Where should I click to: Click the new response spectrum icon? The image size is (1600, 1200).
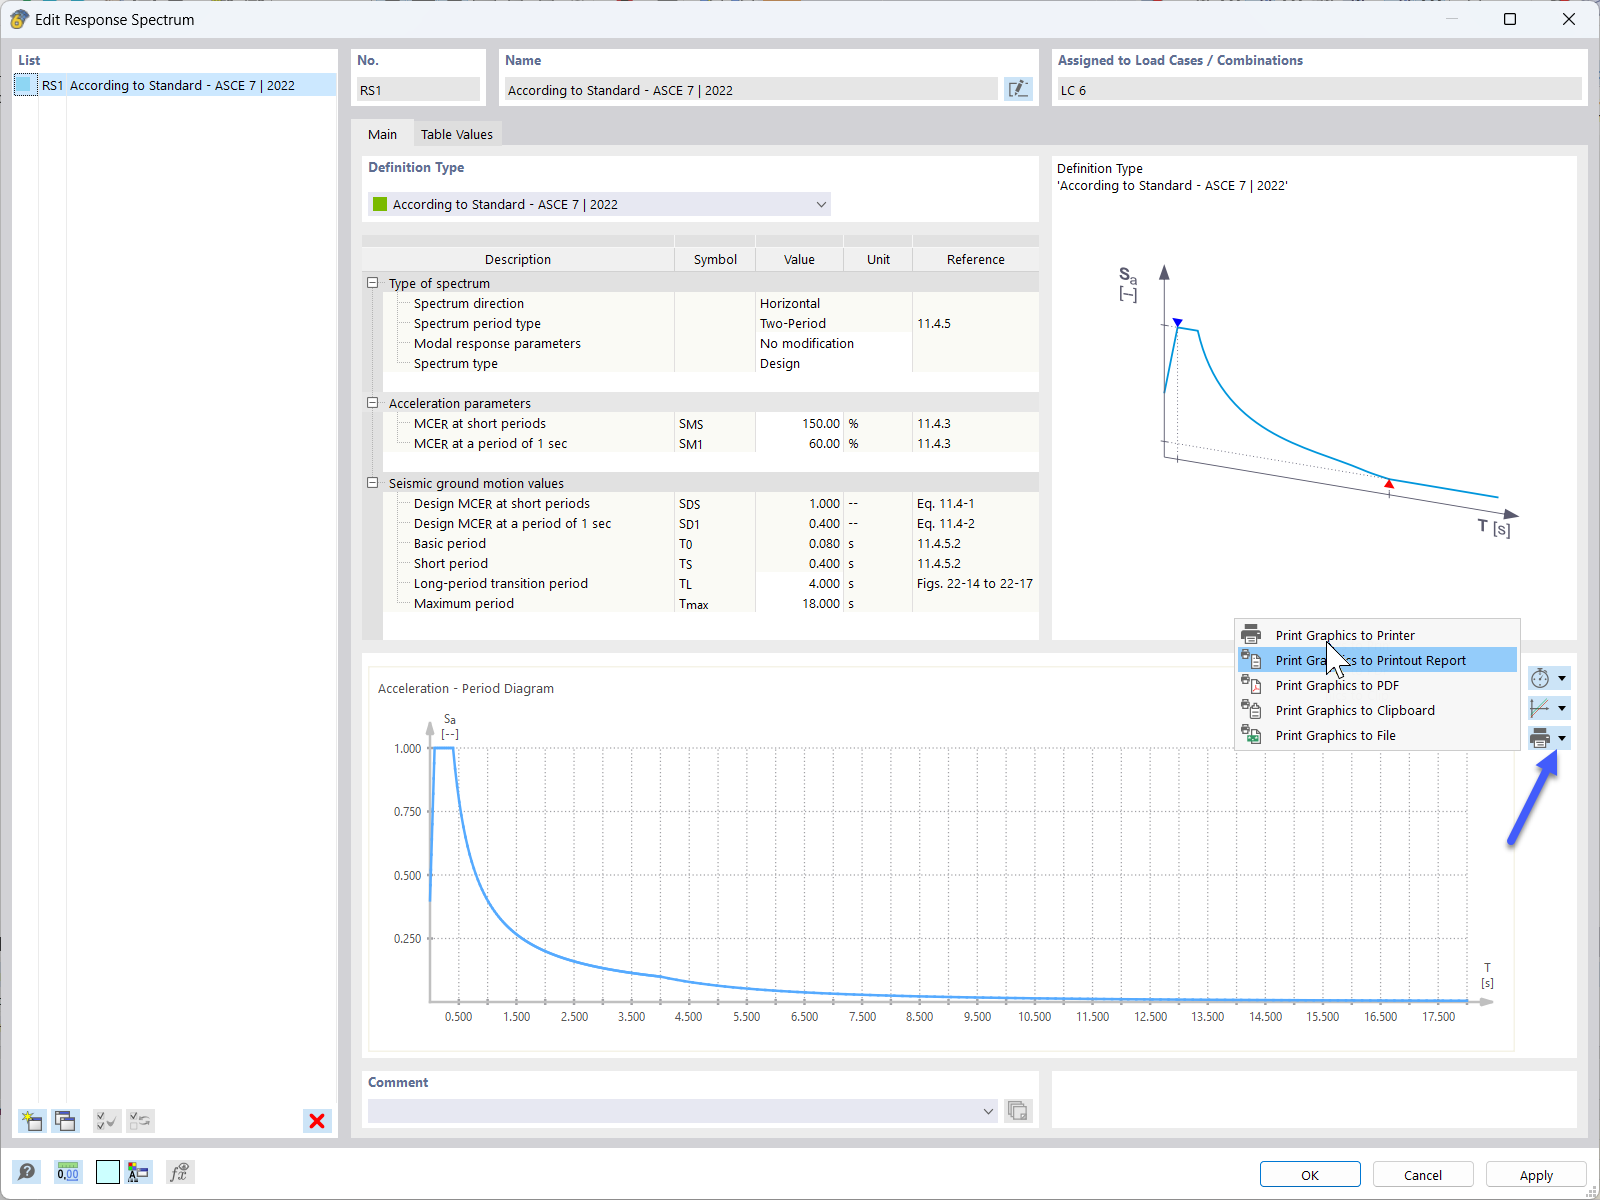coord(32,1121)
